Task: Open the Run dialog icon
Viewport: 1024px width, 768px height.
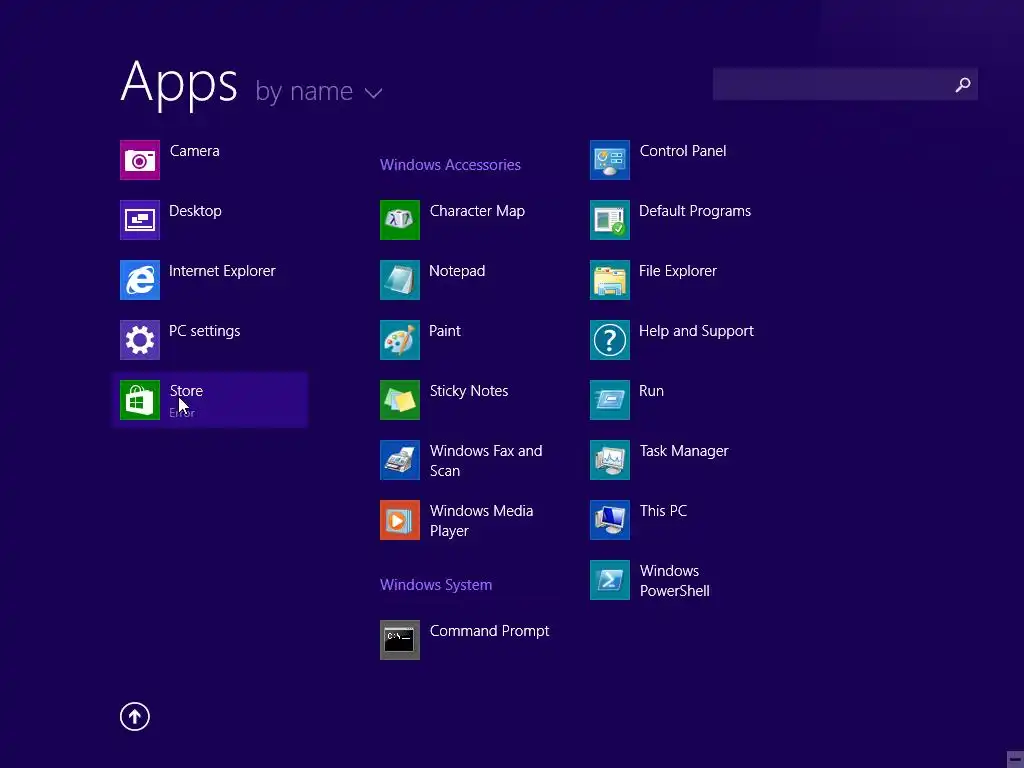Action: pos(610,400)
